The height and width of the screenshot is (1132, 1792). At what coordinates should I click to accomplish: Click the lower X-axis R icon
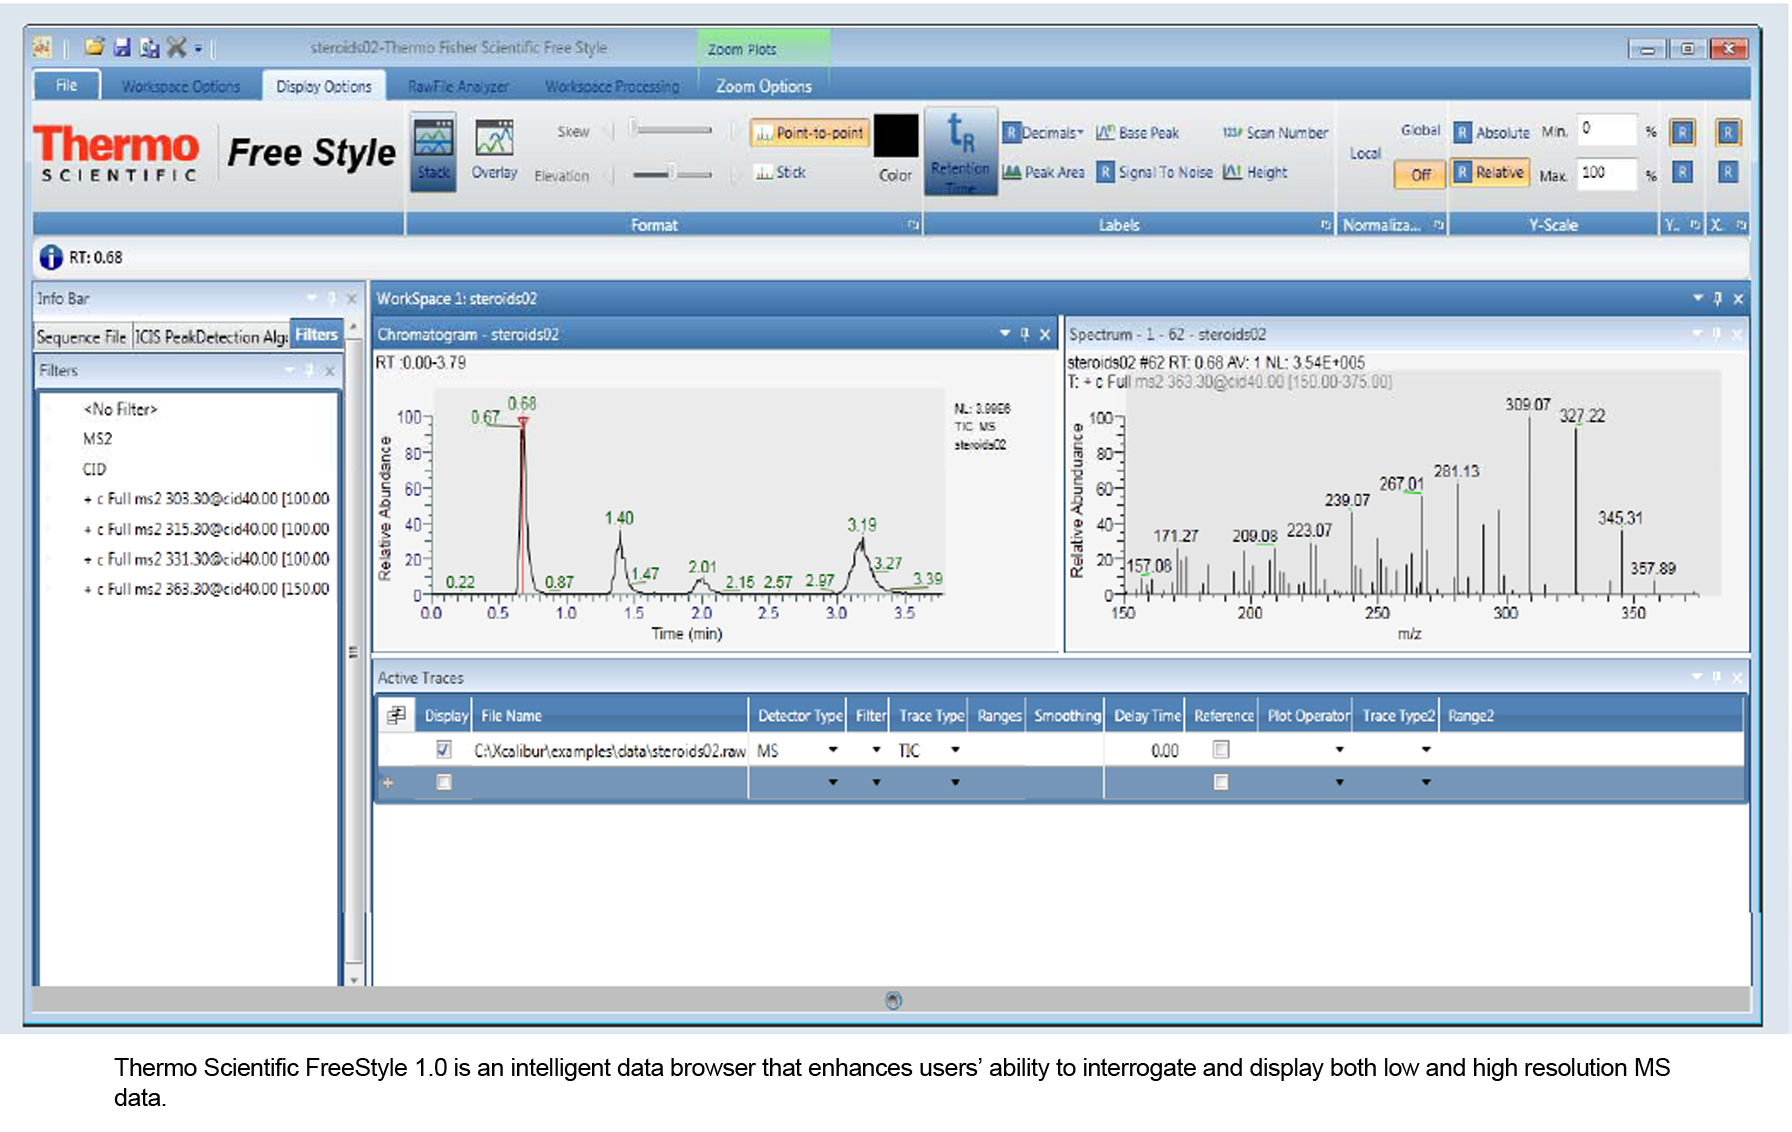pyautogui.click(x=1727, y=172)
